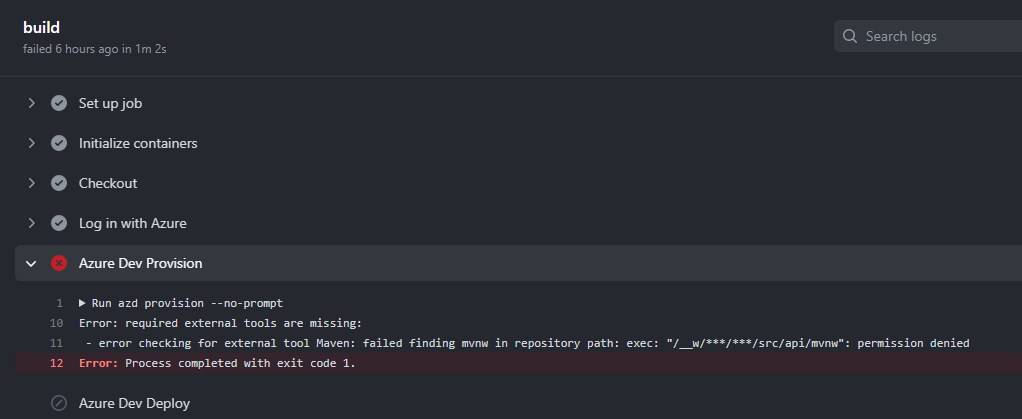Click the Initialize containers success checkmark icon
The height and width of the screenshot is (419, 1022).
[x=59, y=143]
